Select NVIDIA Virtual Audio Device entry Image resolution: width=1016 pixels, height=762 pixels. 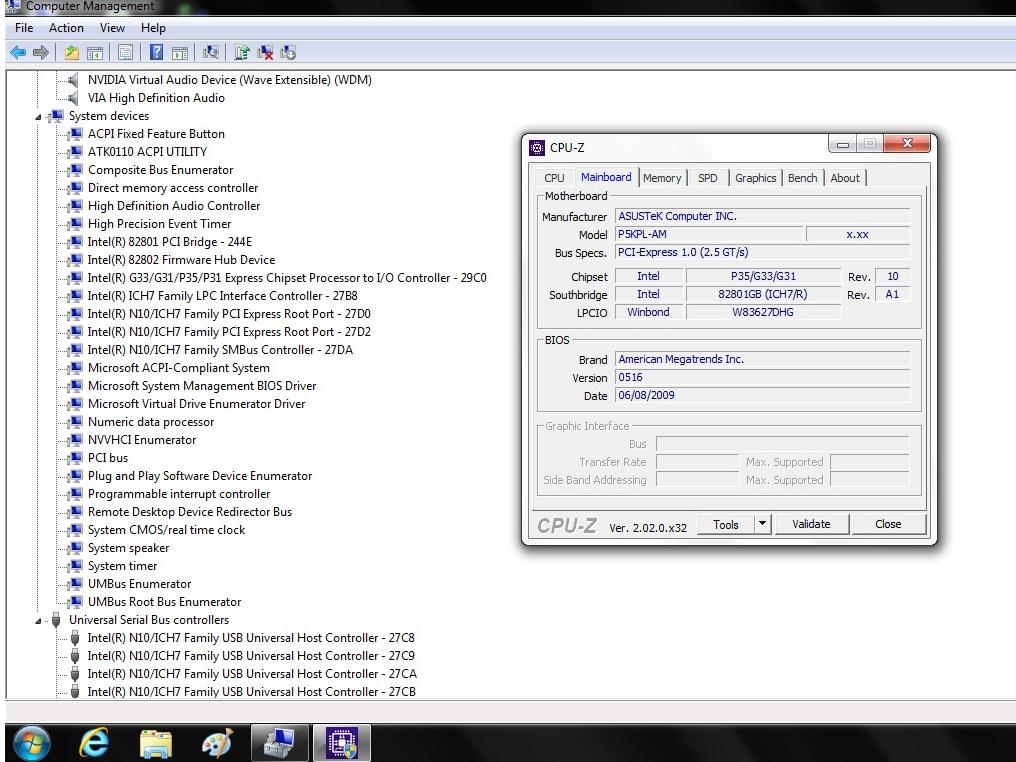point(229,80)
